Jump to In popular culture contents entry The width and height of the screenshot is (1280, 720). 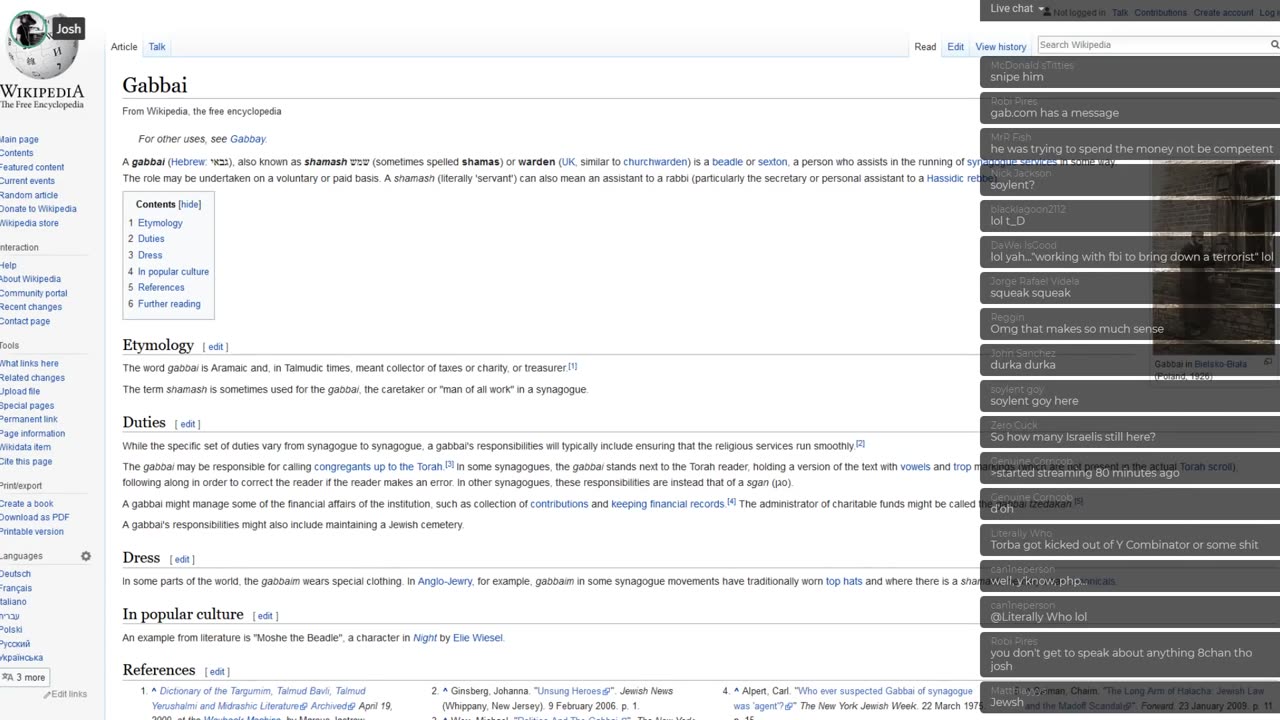(173, 272)
